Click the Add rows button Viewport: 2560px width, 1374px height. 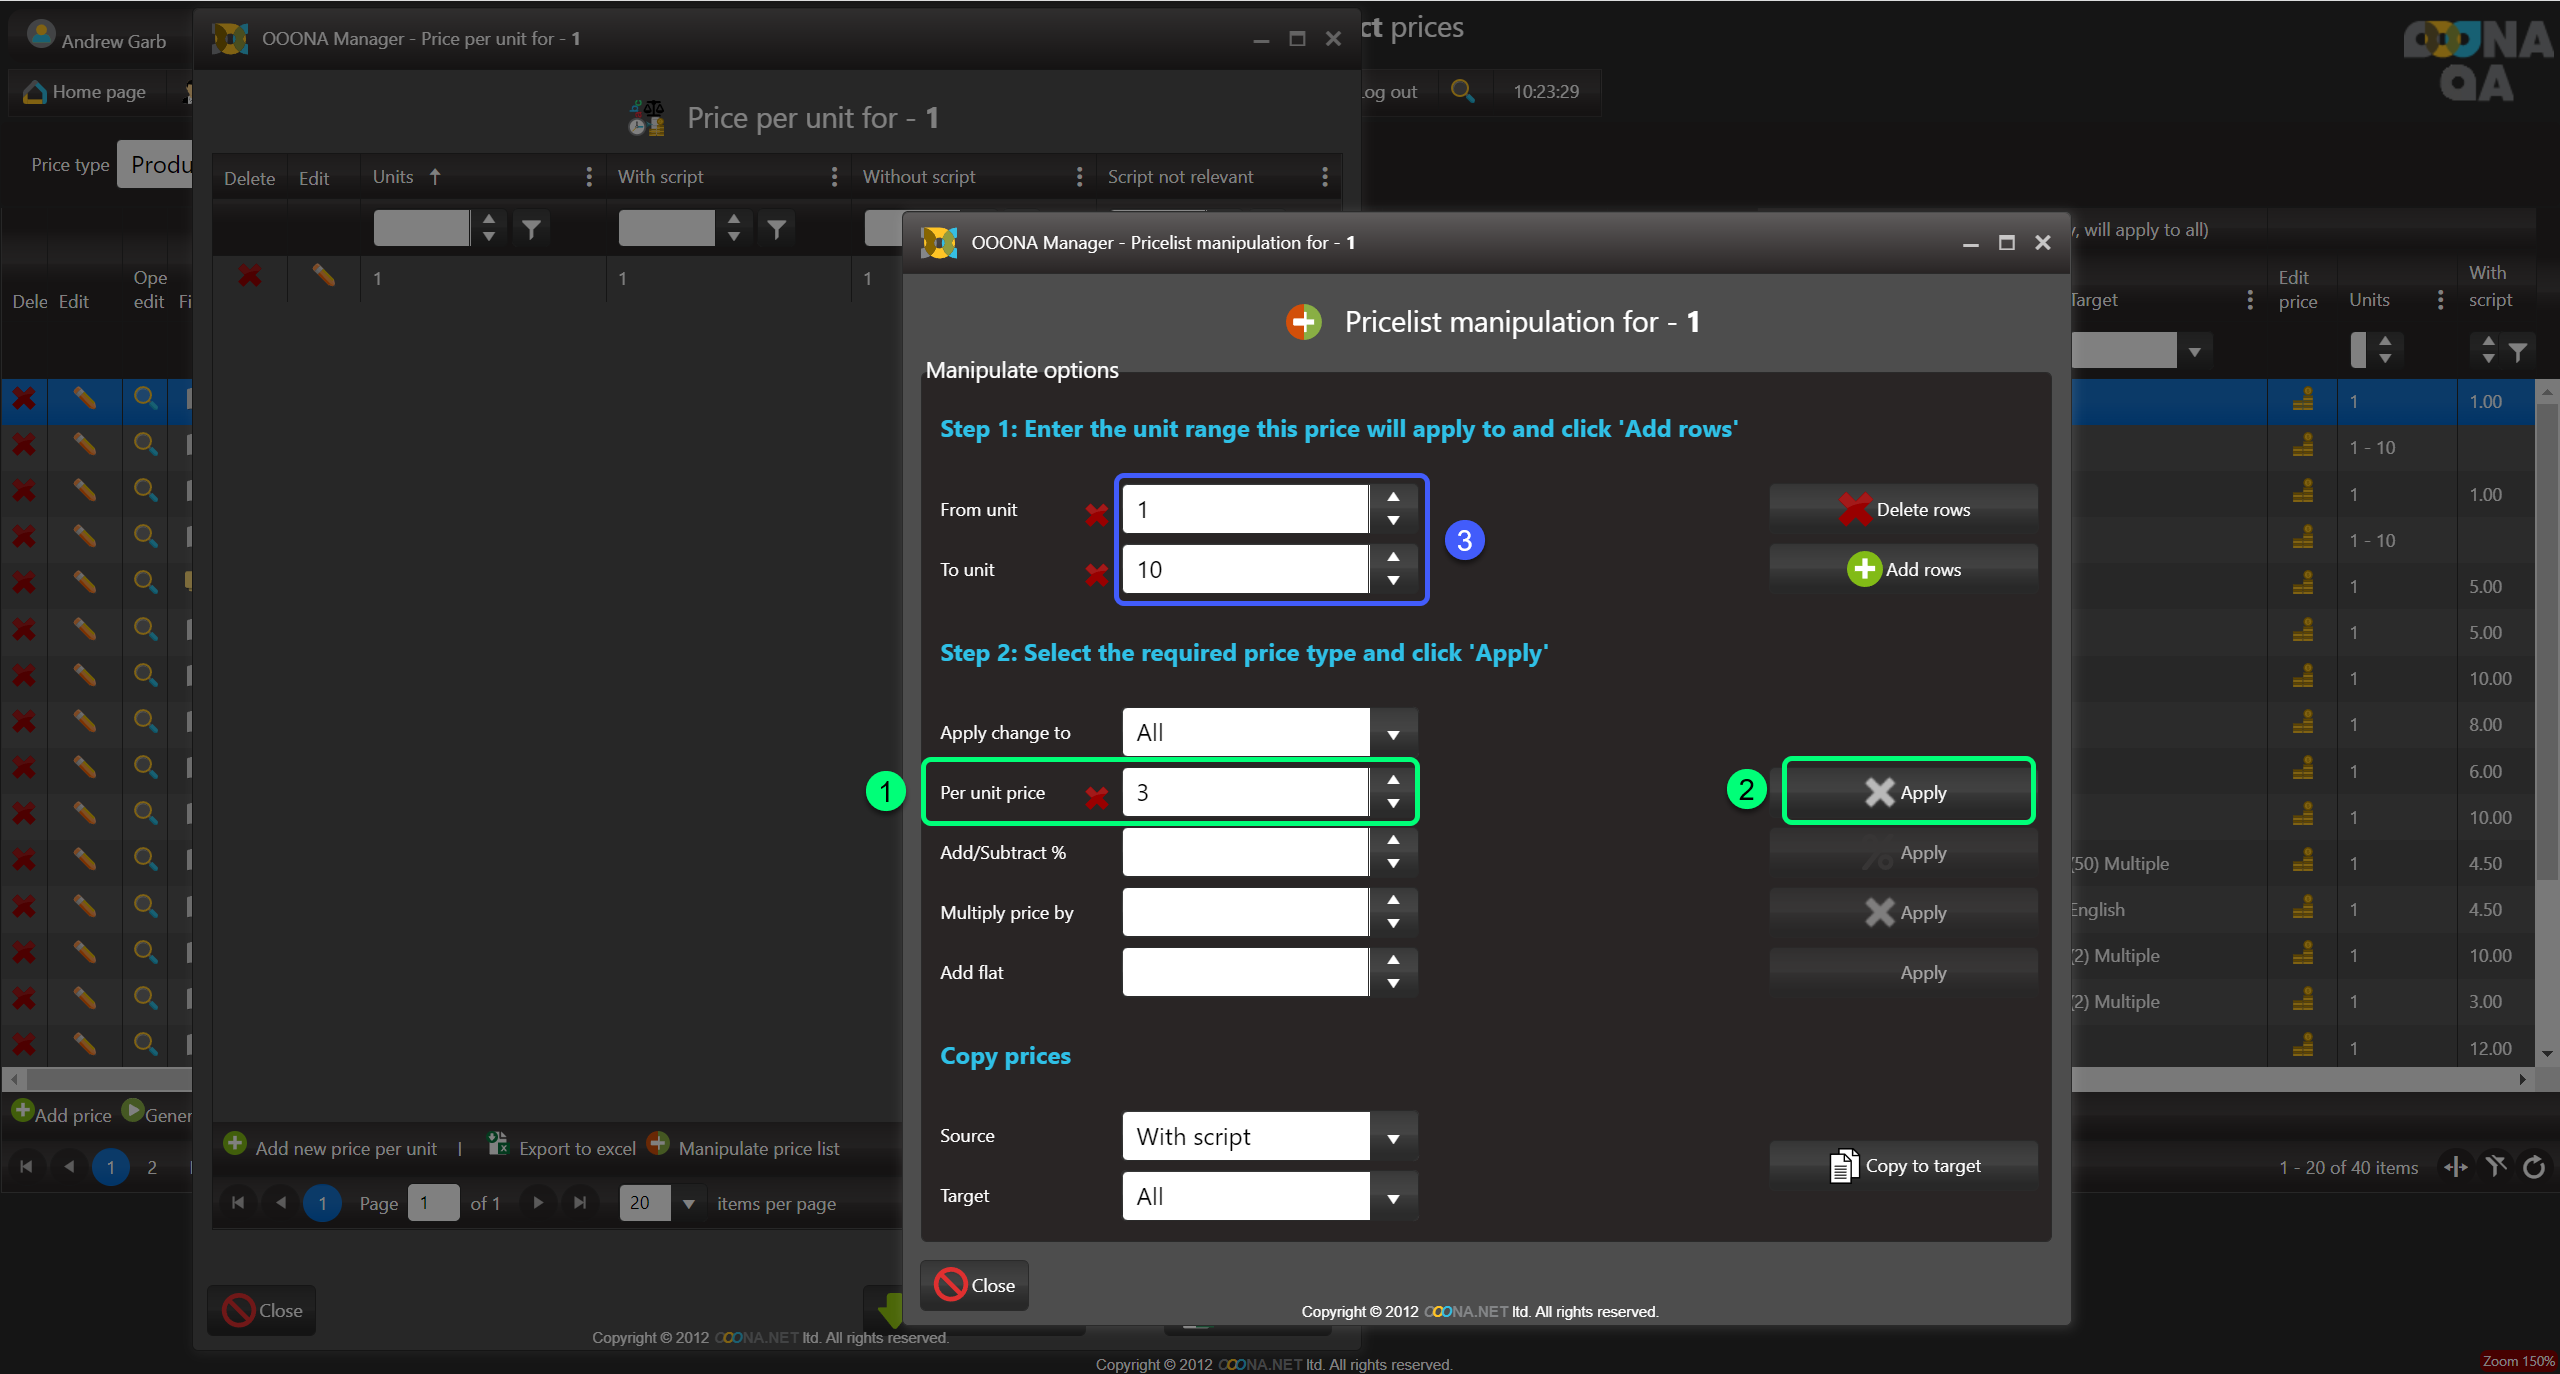tap(1903, 569)
